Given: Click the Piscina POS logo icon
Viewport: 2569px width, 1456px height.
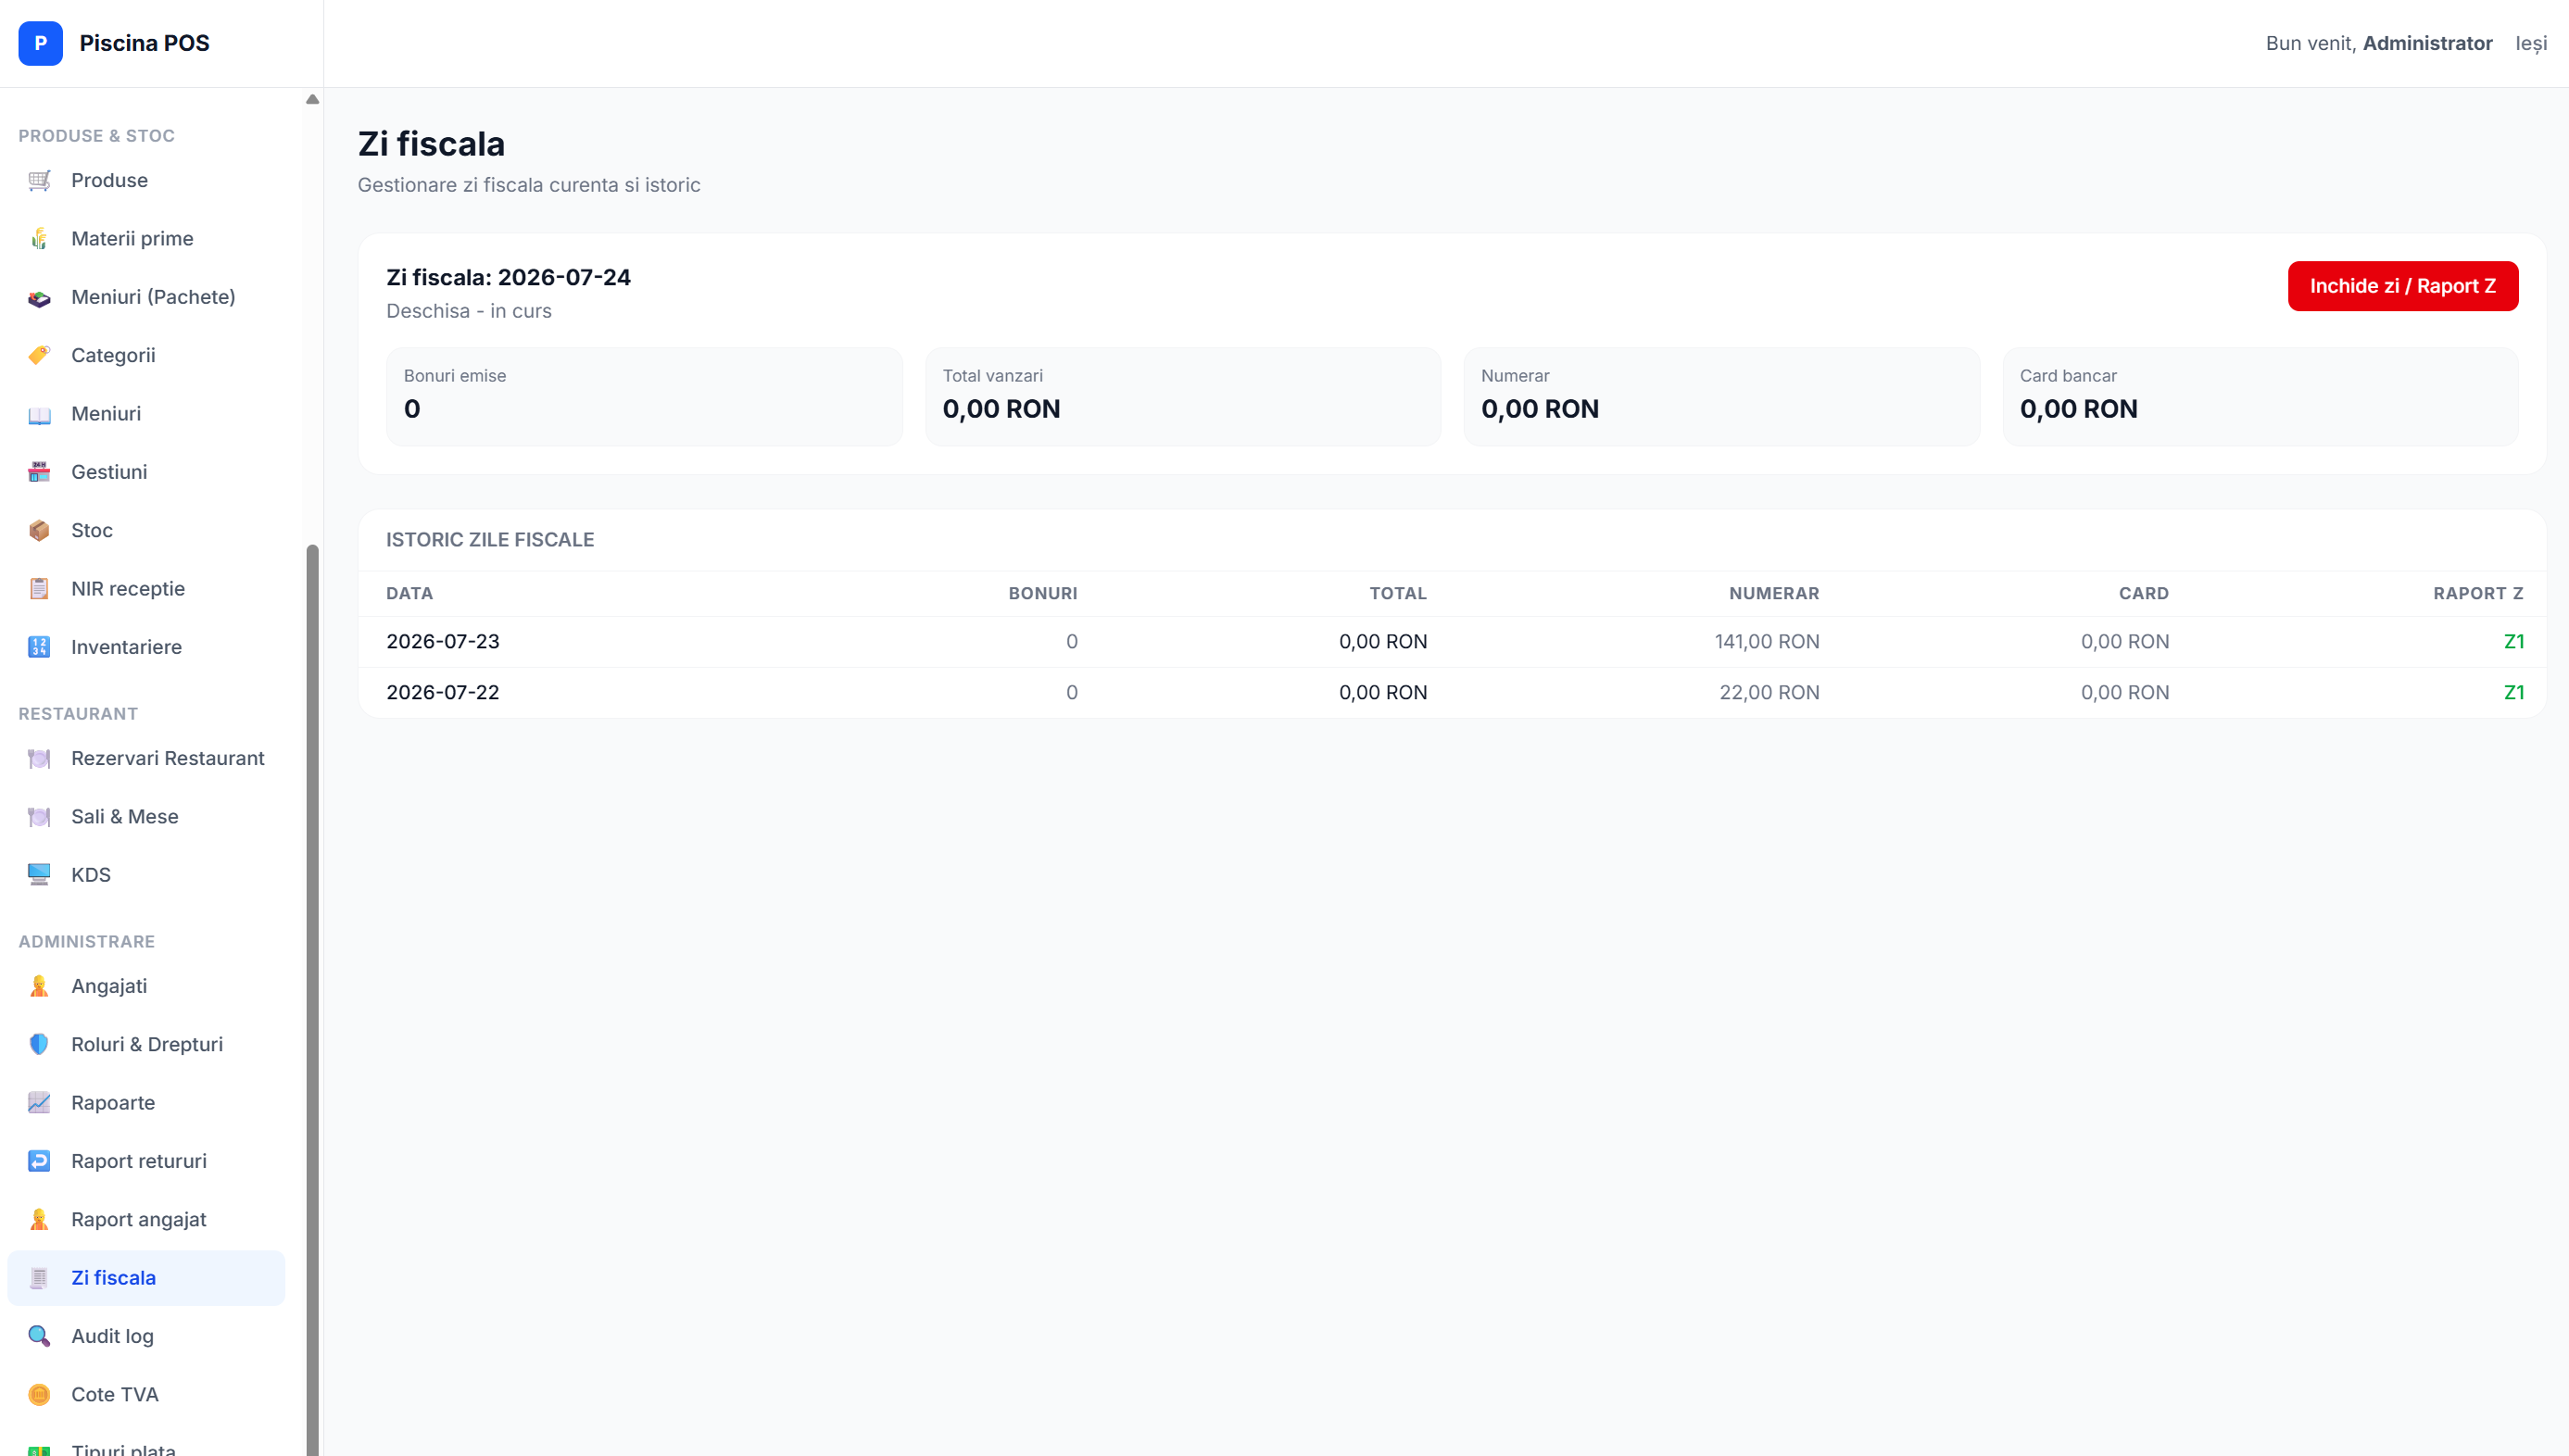Looking at the screenshot, I should [40, 43].
